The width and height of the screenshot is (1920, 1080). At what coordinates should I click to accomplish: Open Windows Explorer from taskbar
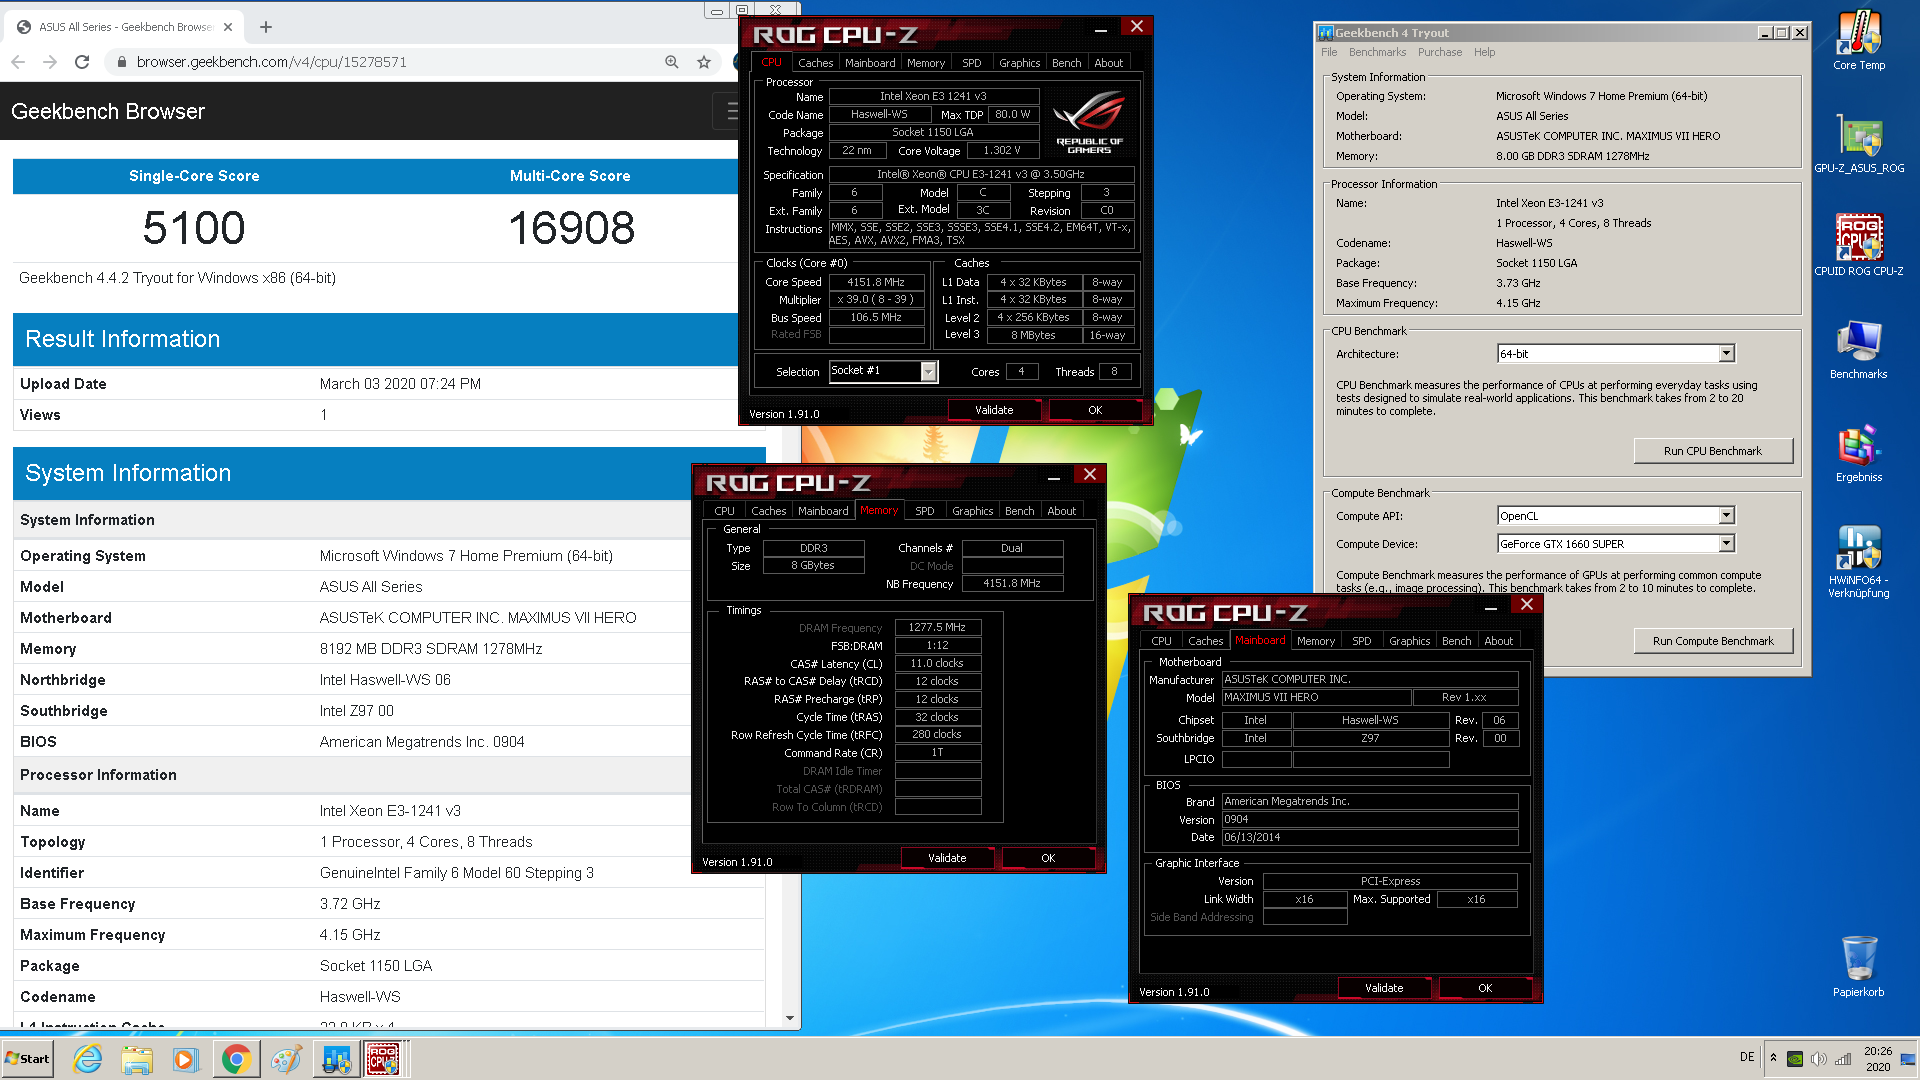click(137, 1059)
